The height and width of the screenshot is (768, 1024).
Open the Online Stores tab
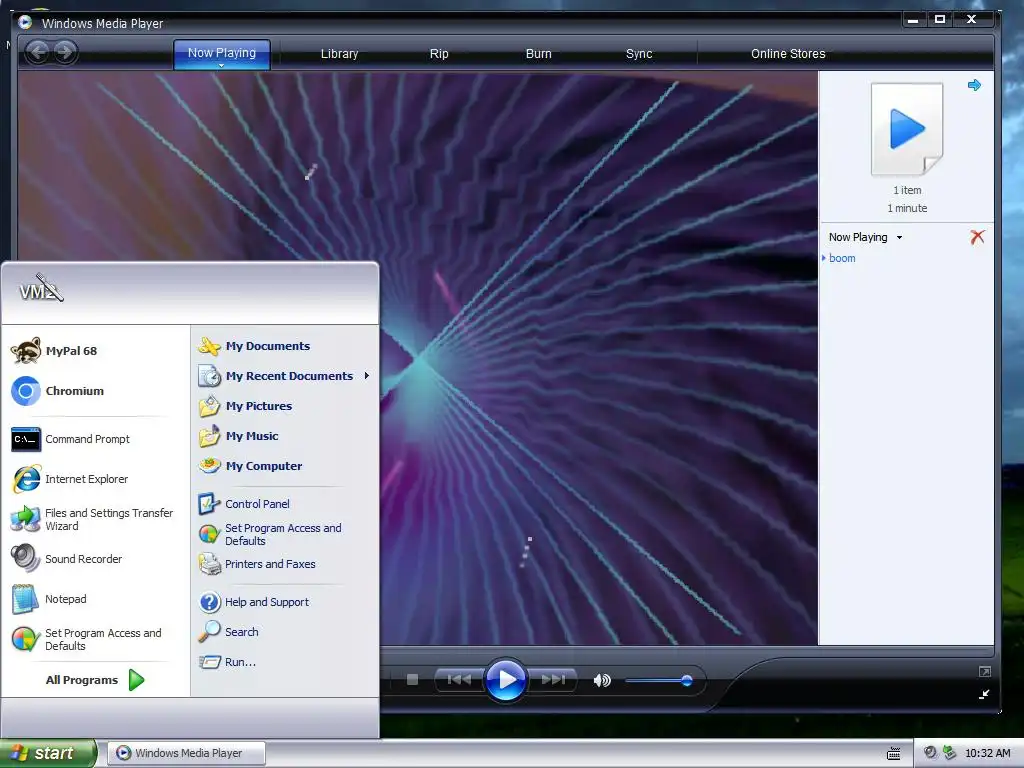tap(788, 54)
